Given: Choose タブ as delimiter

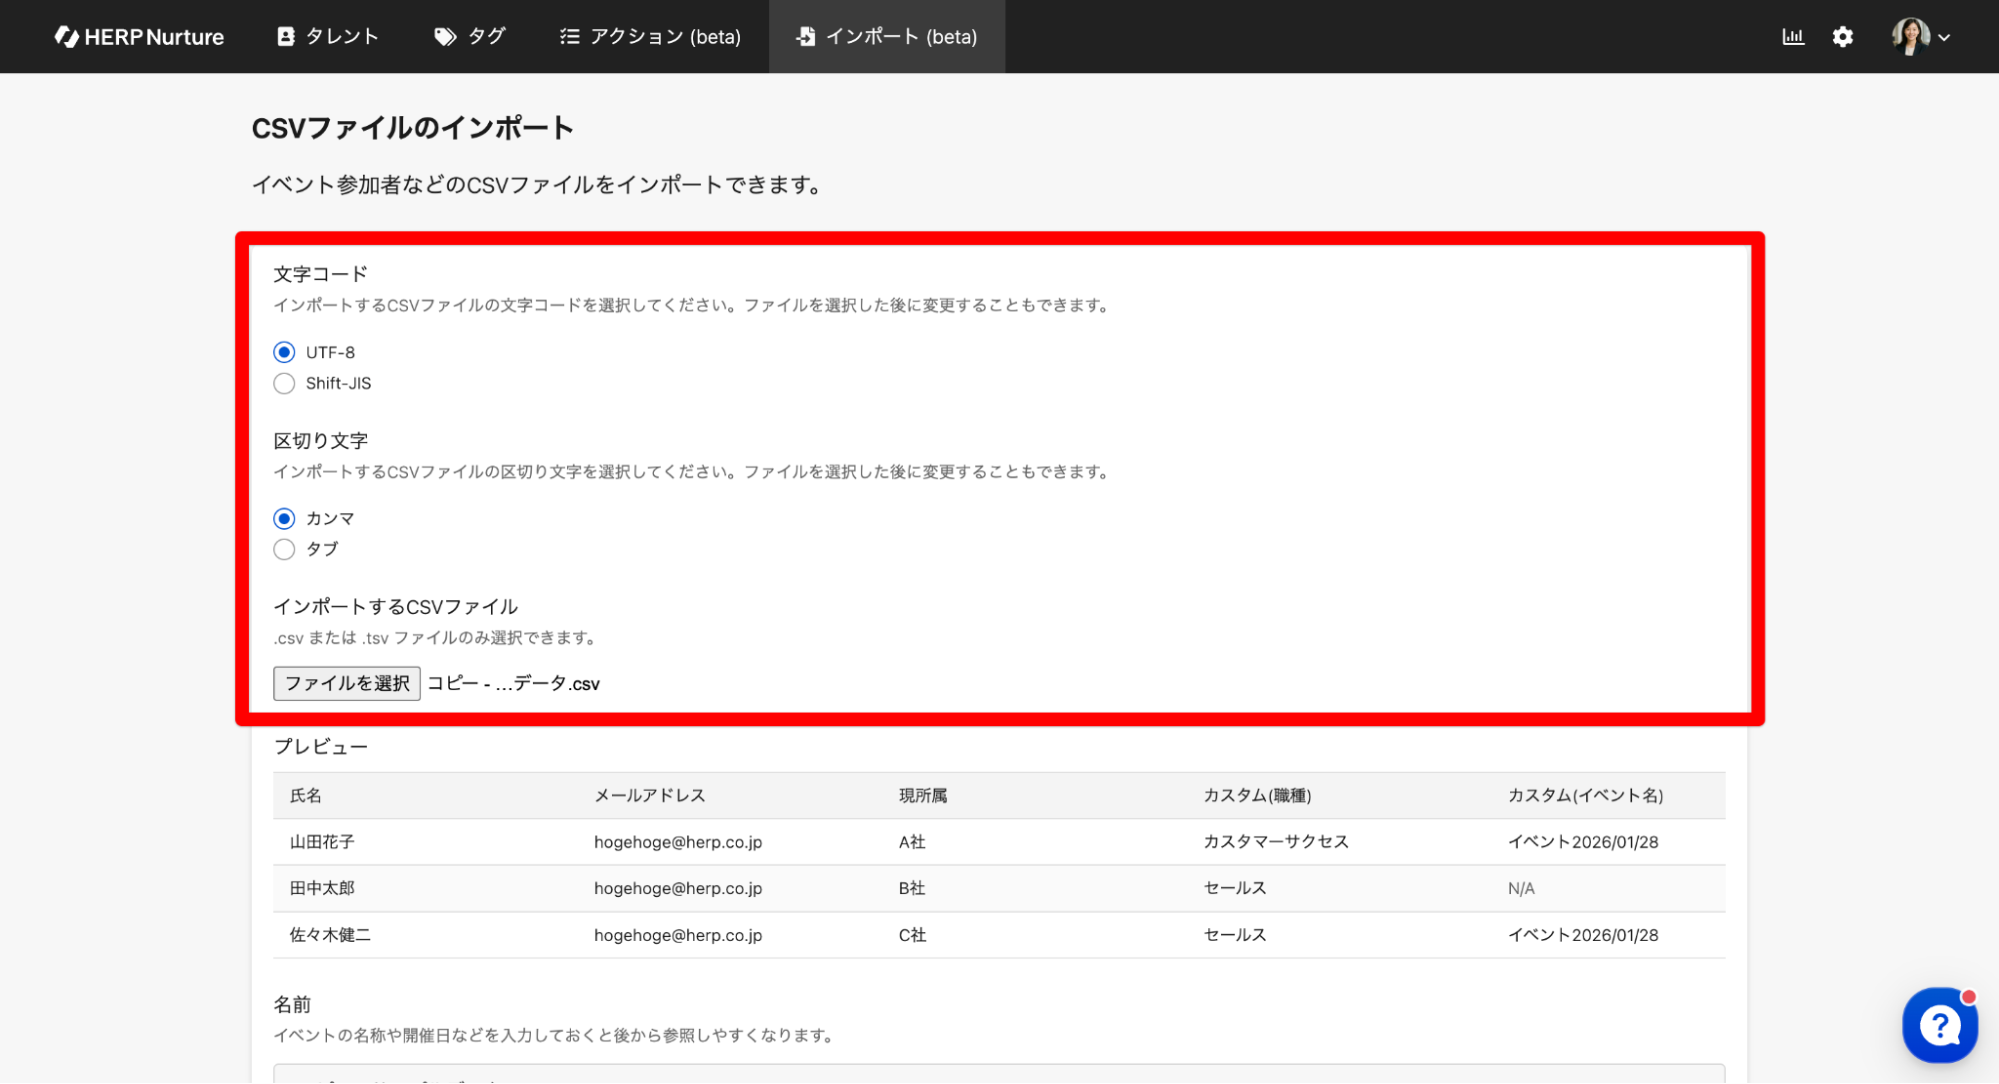Looking at the screenshot, I should tap(284, 549).
